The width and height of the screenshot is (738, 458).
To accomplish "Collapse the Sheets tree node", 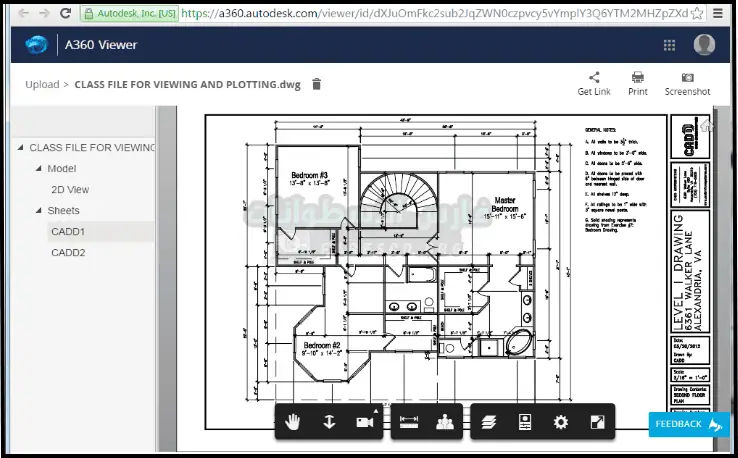I will point(39,211).
